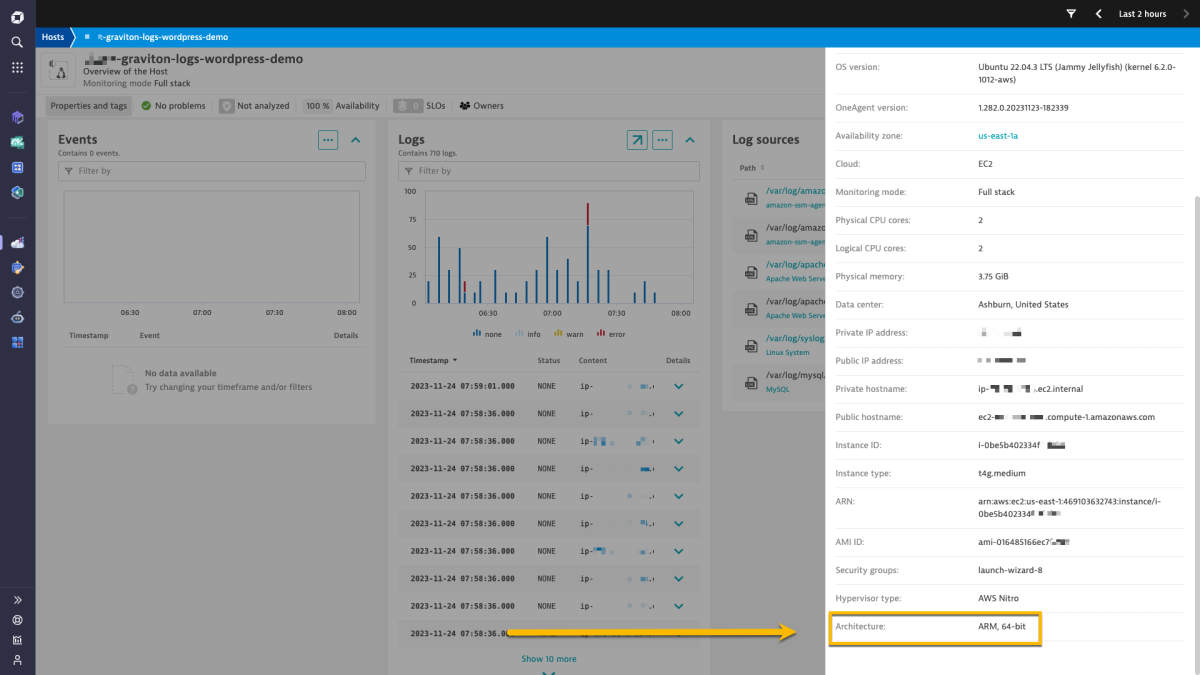Select the Properties and tags tab
This screenshot has width=1200, height=675.
[x=88, y=105]
